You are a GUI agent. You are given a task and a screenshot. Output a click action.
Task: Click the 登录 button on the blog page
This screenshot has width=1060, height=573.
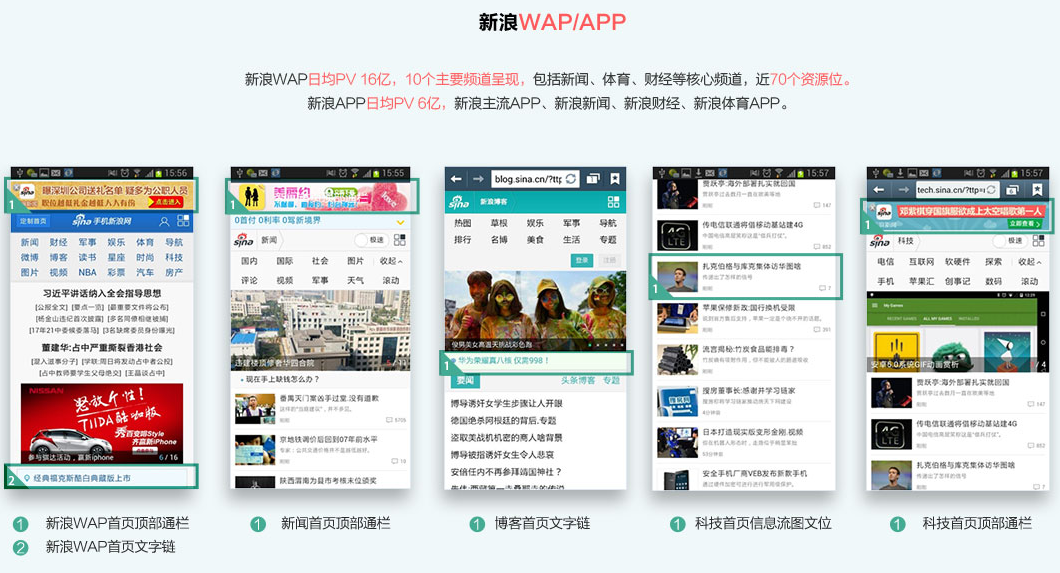point(582,260)
